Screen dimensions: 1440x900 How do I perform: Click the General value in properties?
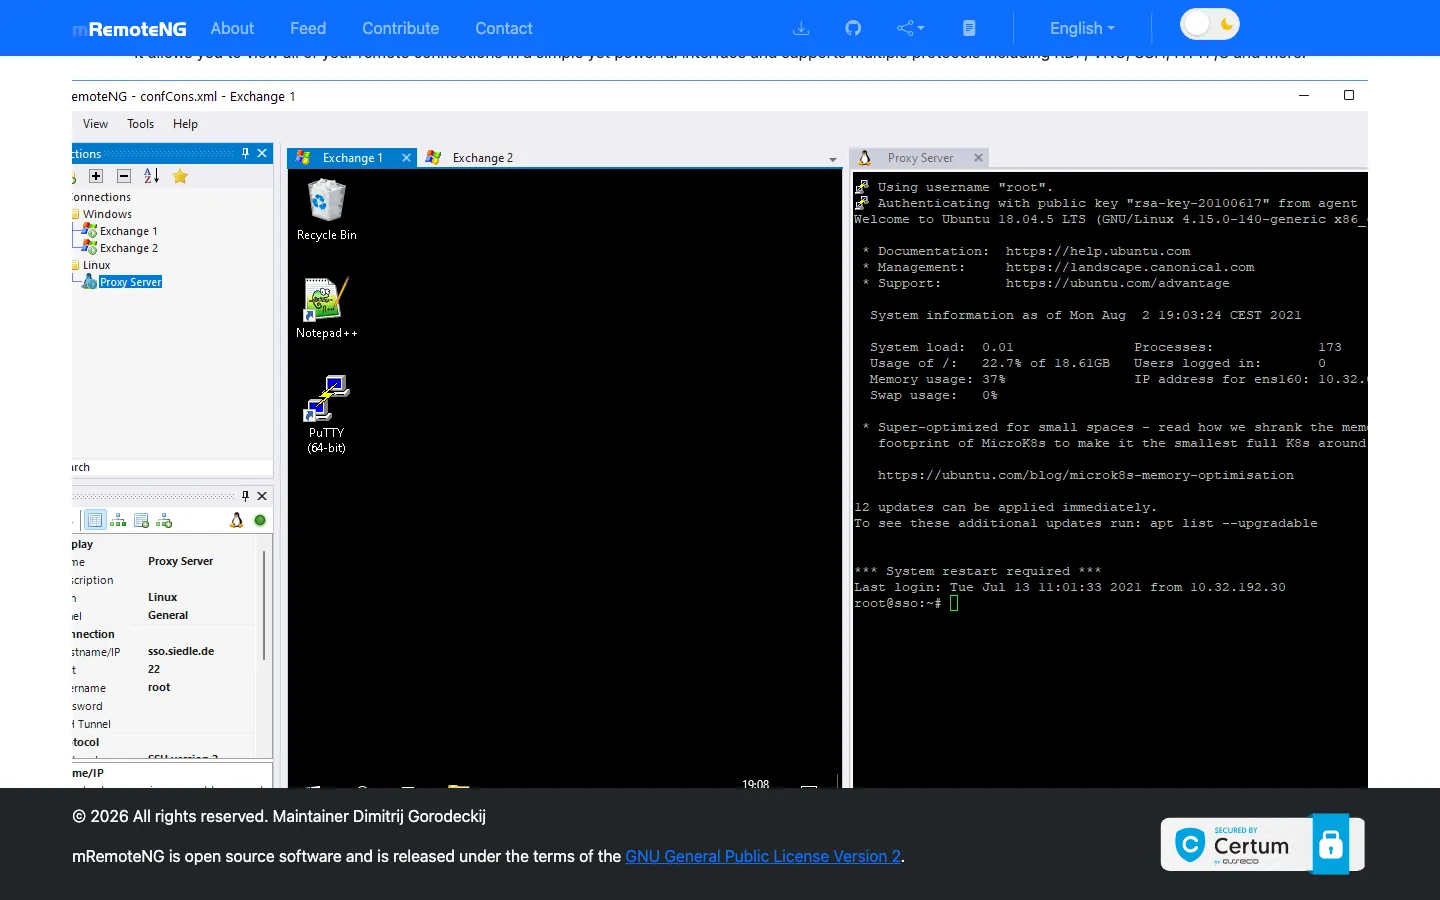coord(168,615)
